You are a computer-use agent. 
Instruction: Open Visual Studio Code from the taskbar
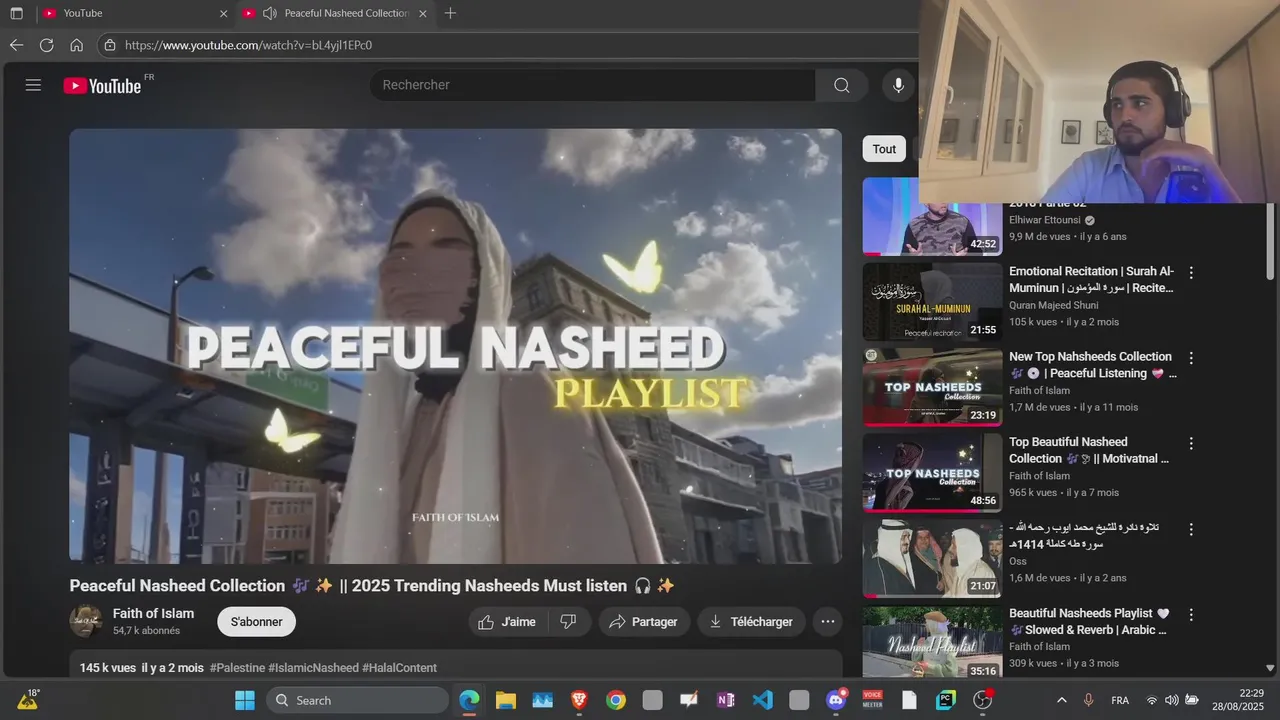pyautogui.click(x=763, y=700)
